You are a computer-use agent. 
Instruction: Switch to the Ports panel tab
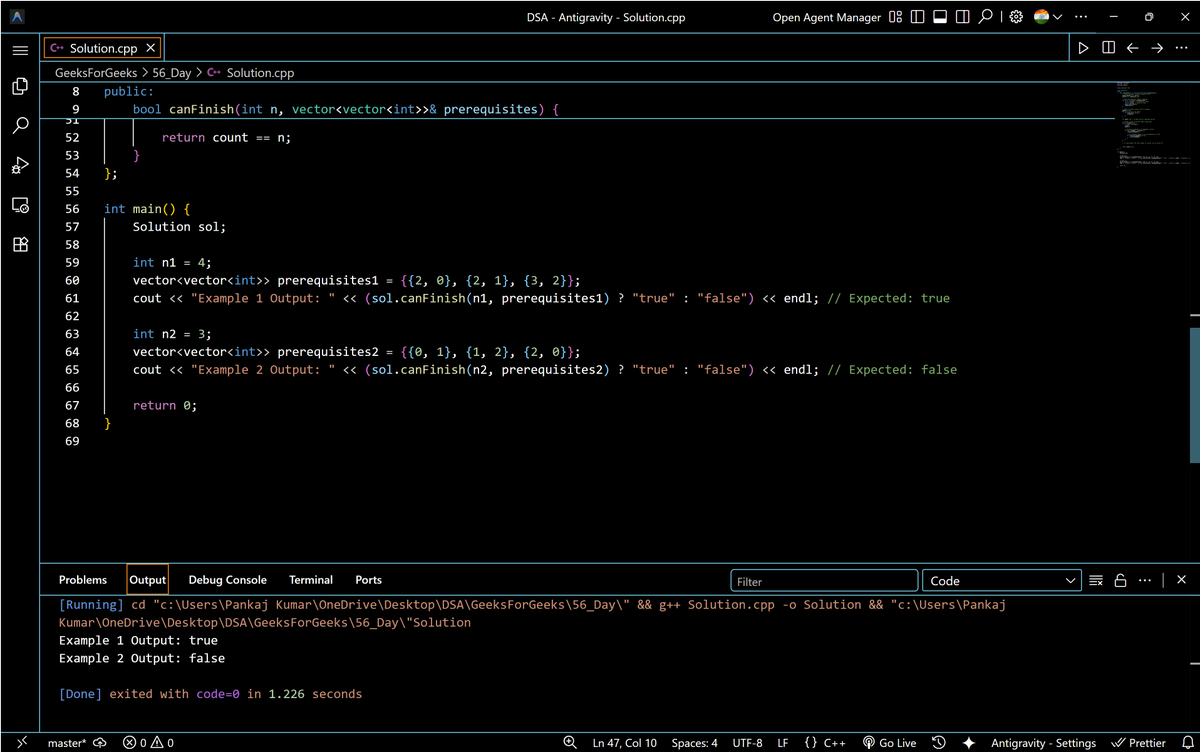tap(368, 580)
